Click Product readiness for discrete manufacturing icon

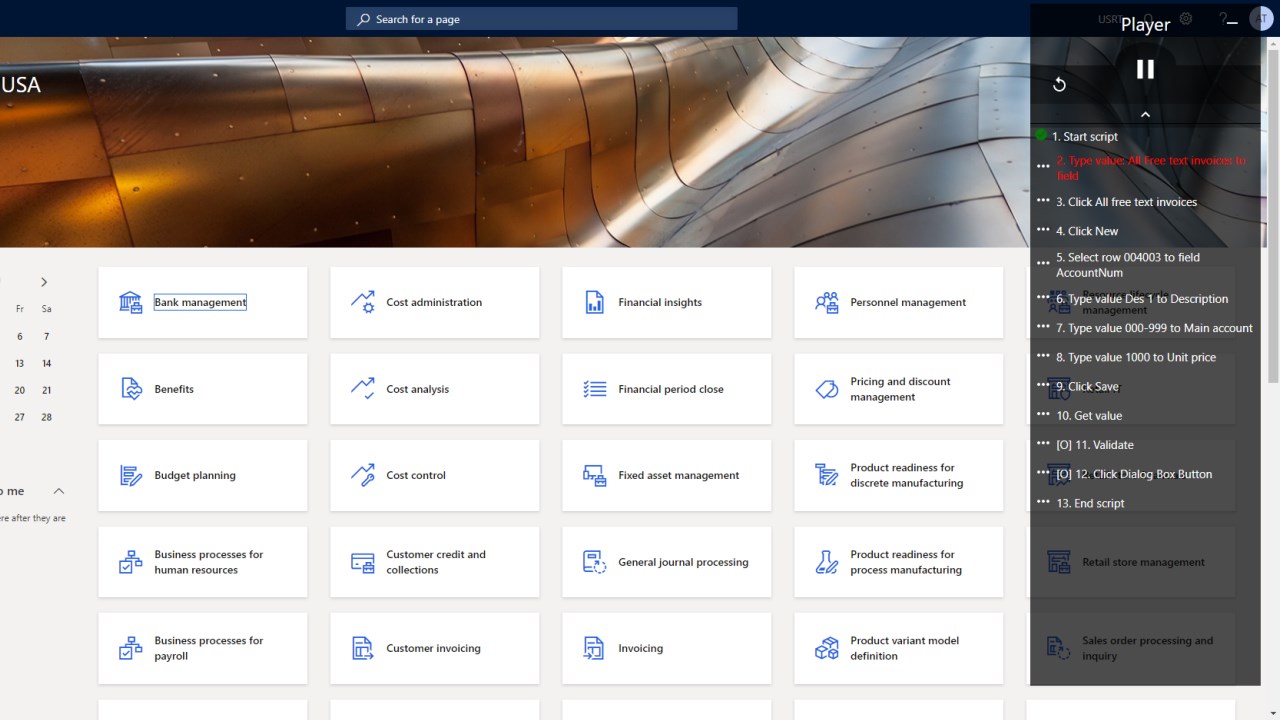point(827,475)
